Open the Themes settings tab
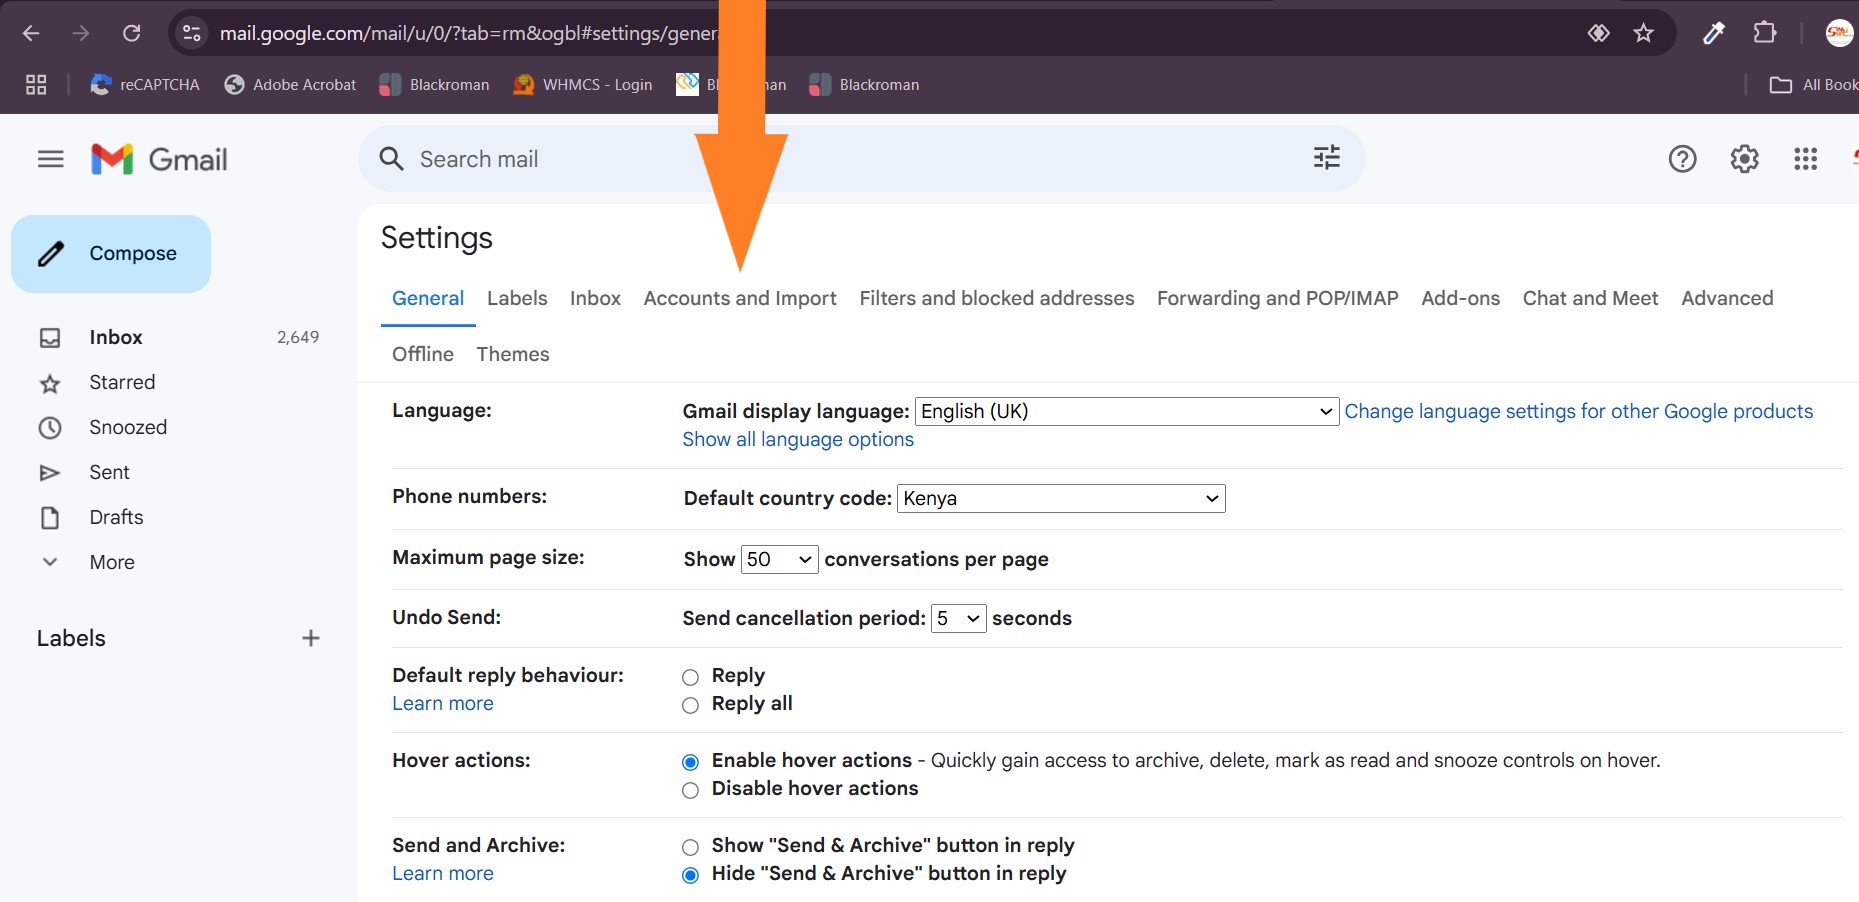1859x902 pixels. pos(512,354)
